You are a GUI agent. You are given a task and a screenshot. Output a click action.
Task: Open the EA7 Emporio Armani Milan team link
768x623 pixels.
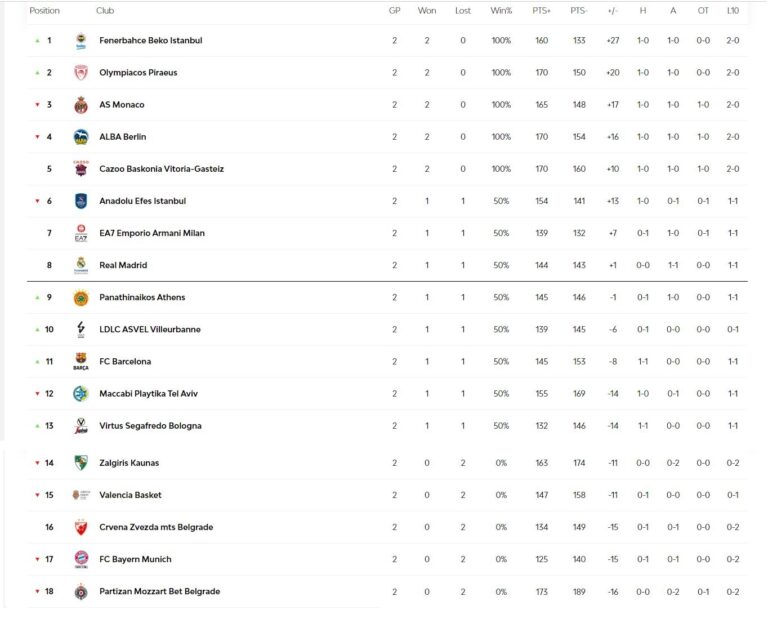point(152,233)
